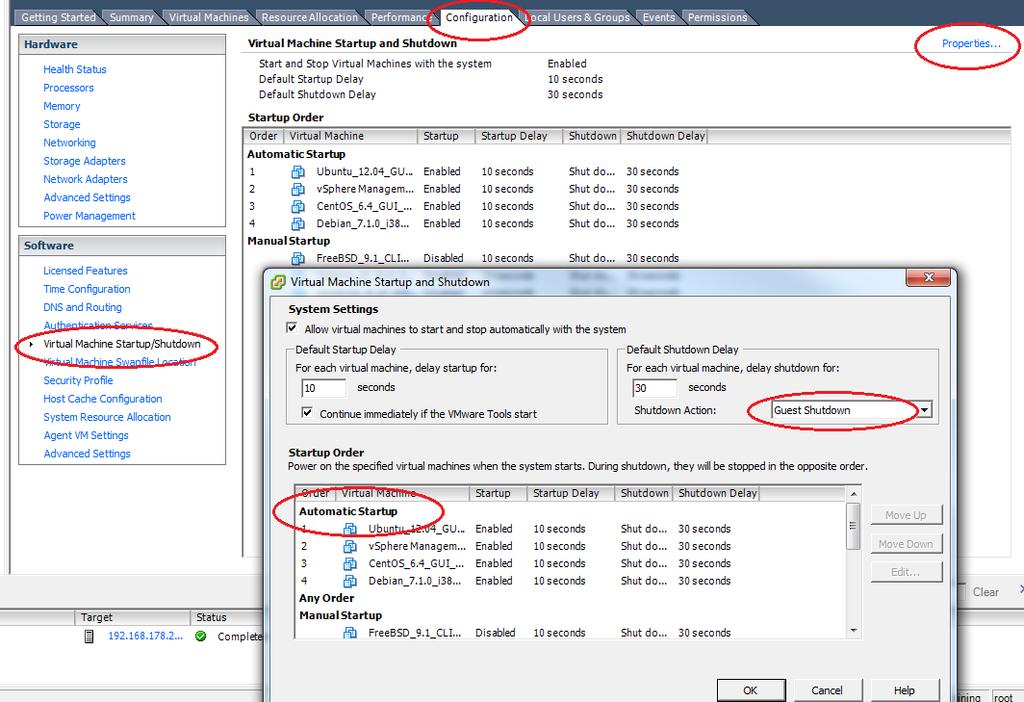
Task: Open the Networking link
Action: tap(69, 142)
